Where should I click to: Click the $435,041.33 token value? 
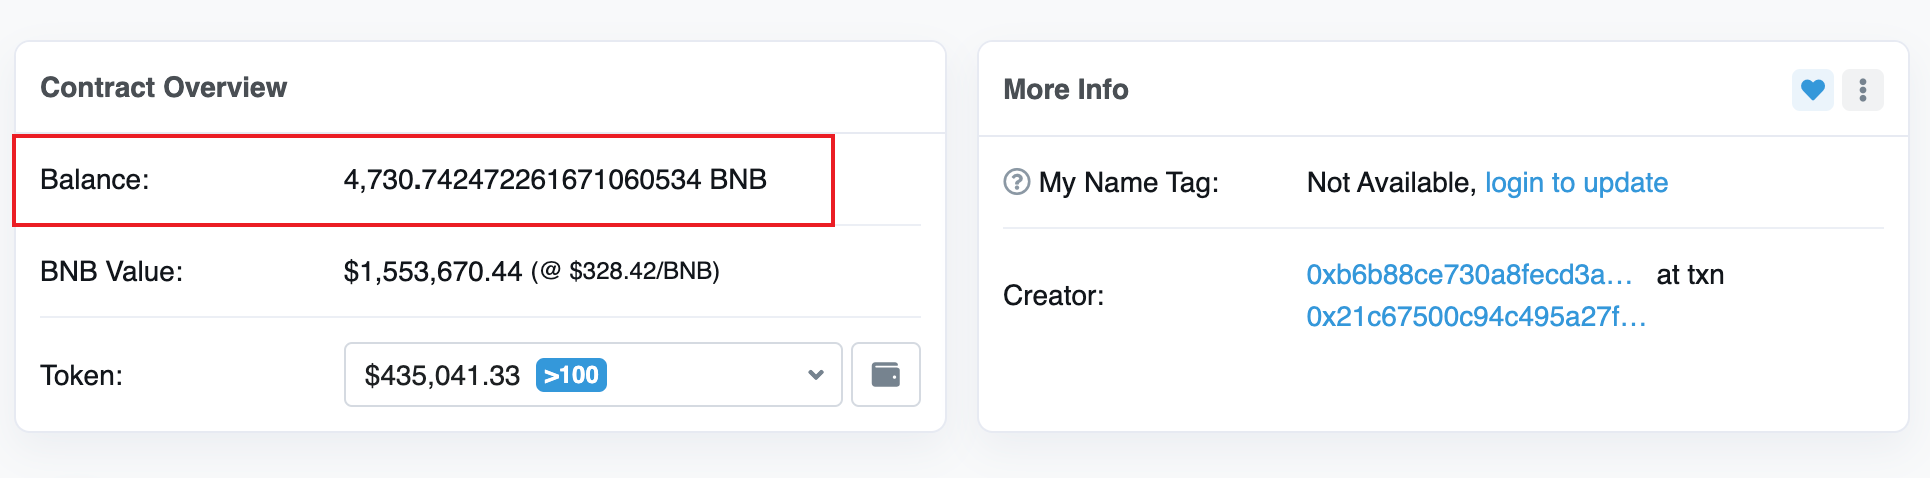point(442,376)
